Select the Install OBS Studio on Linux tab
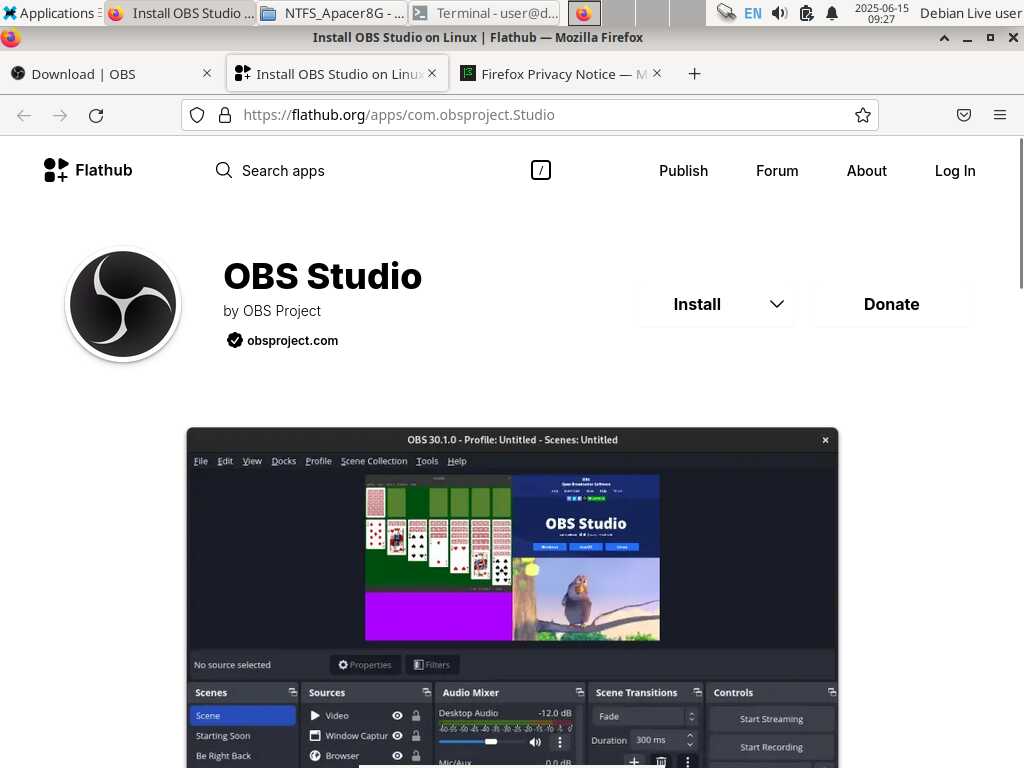1024x768 pixels. tap(338, 74)
